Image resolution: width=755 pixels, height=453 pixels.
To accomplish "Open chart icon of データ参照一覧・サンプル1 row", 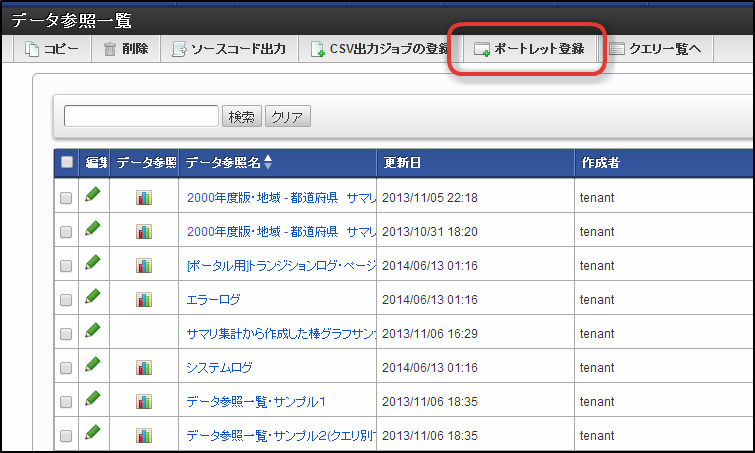I will tap(143, 401).
